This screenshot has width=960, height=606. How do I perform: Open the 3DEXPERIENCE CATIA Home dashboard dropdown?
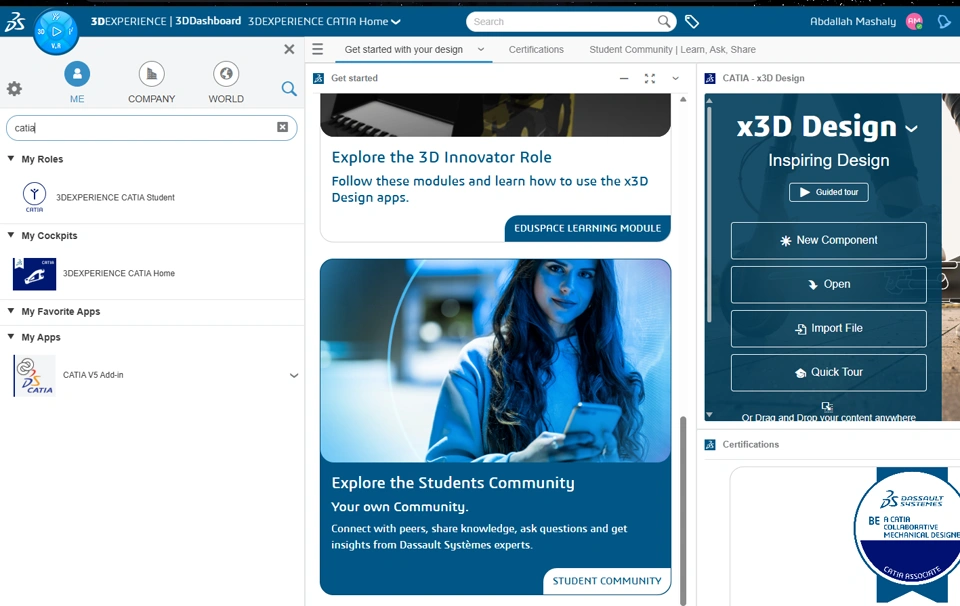[x=396, y=21]
